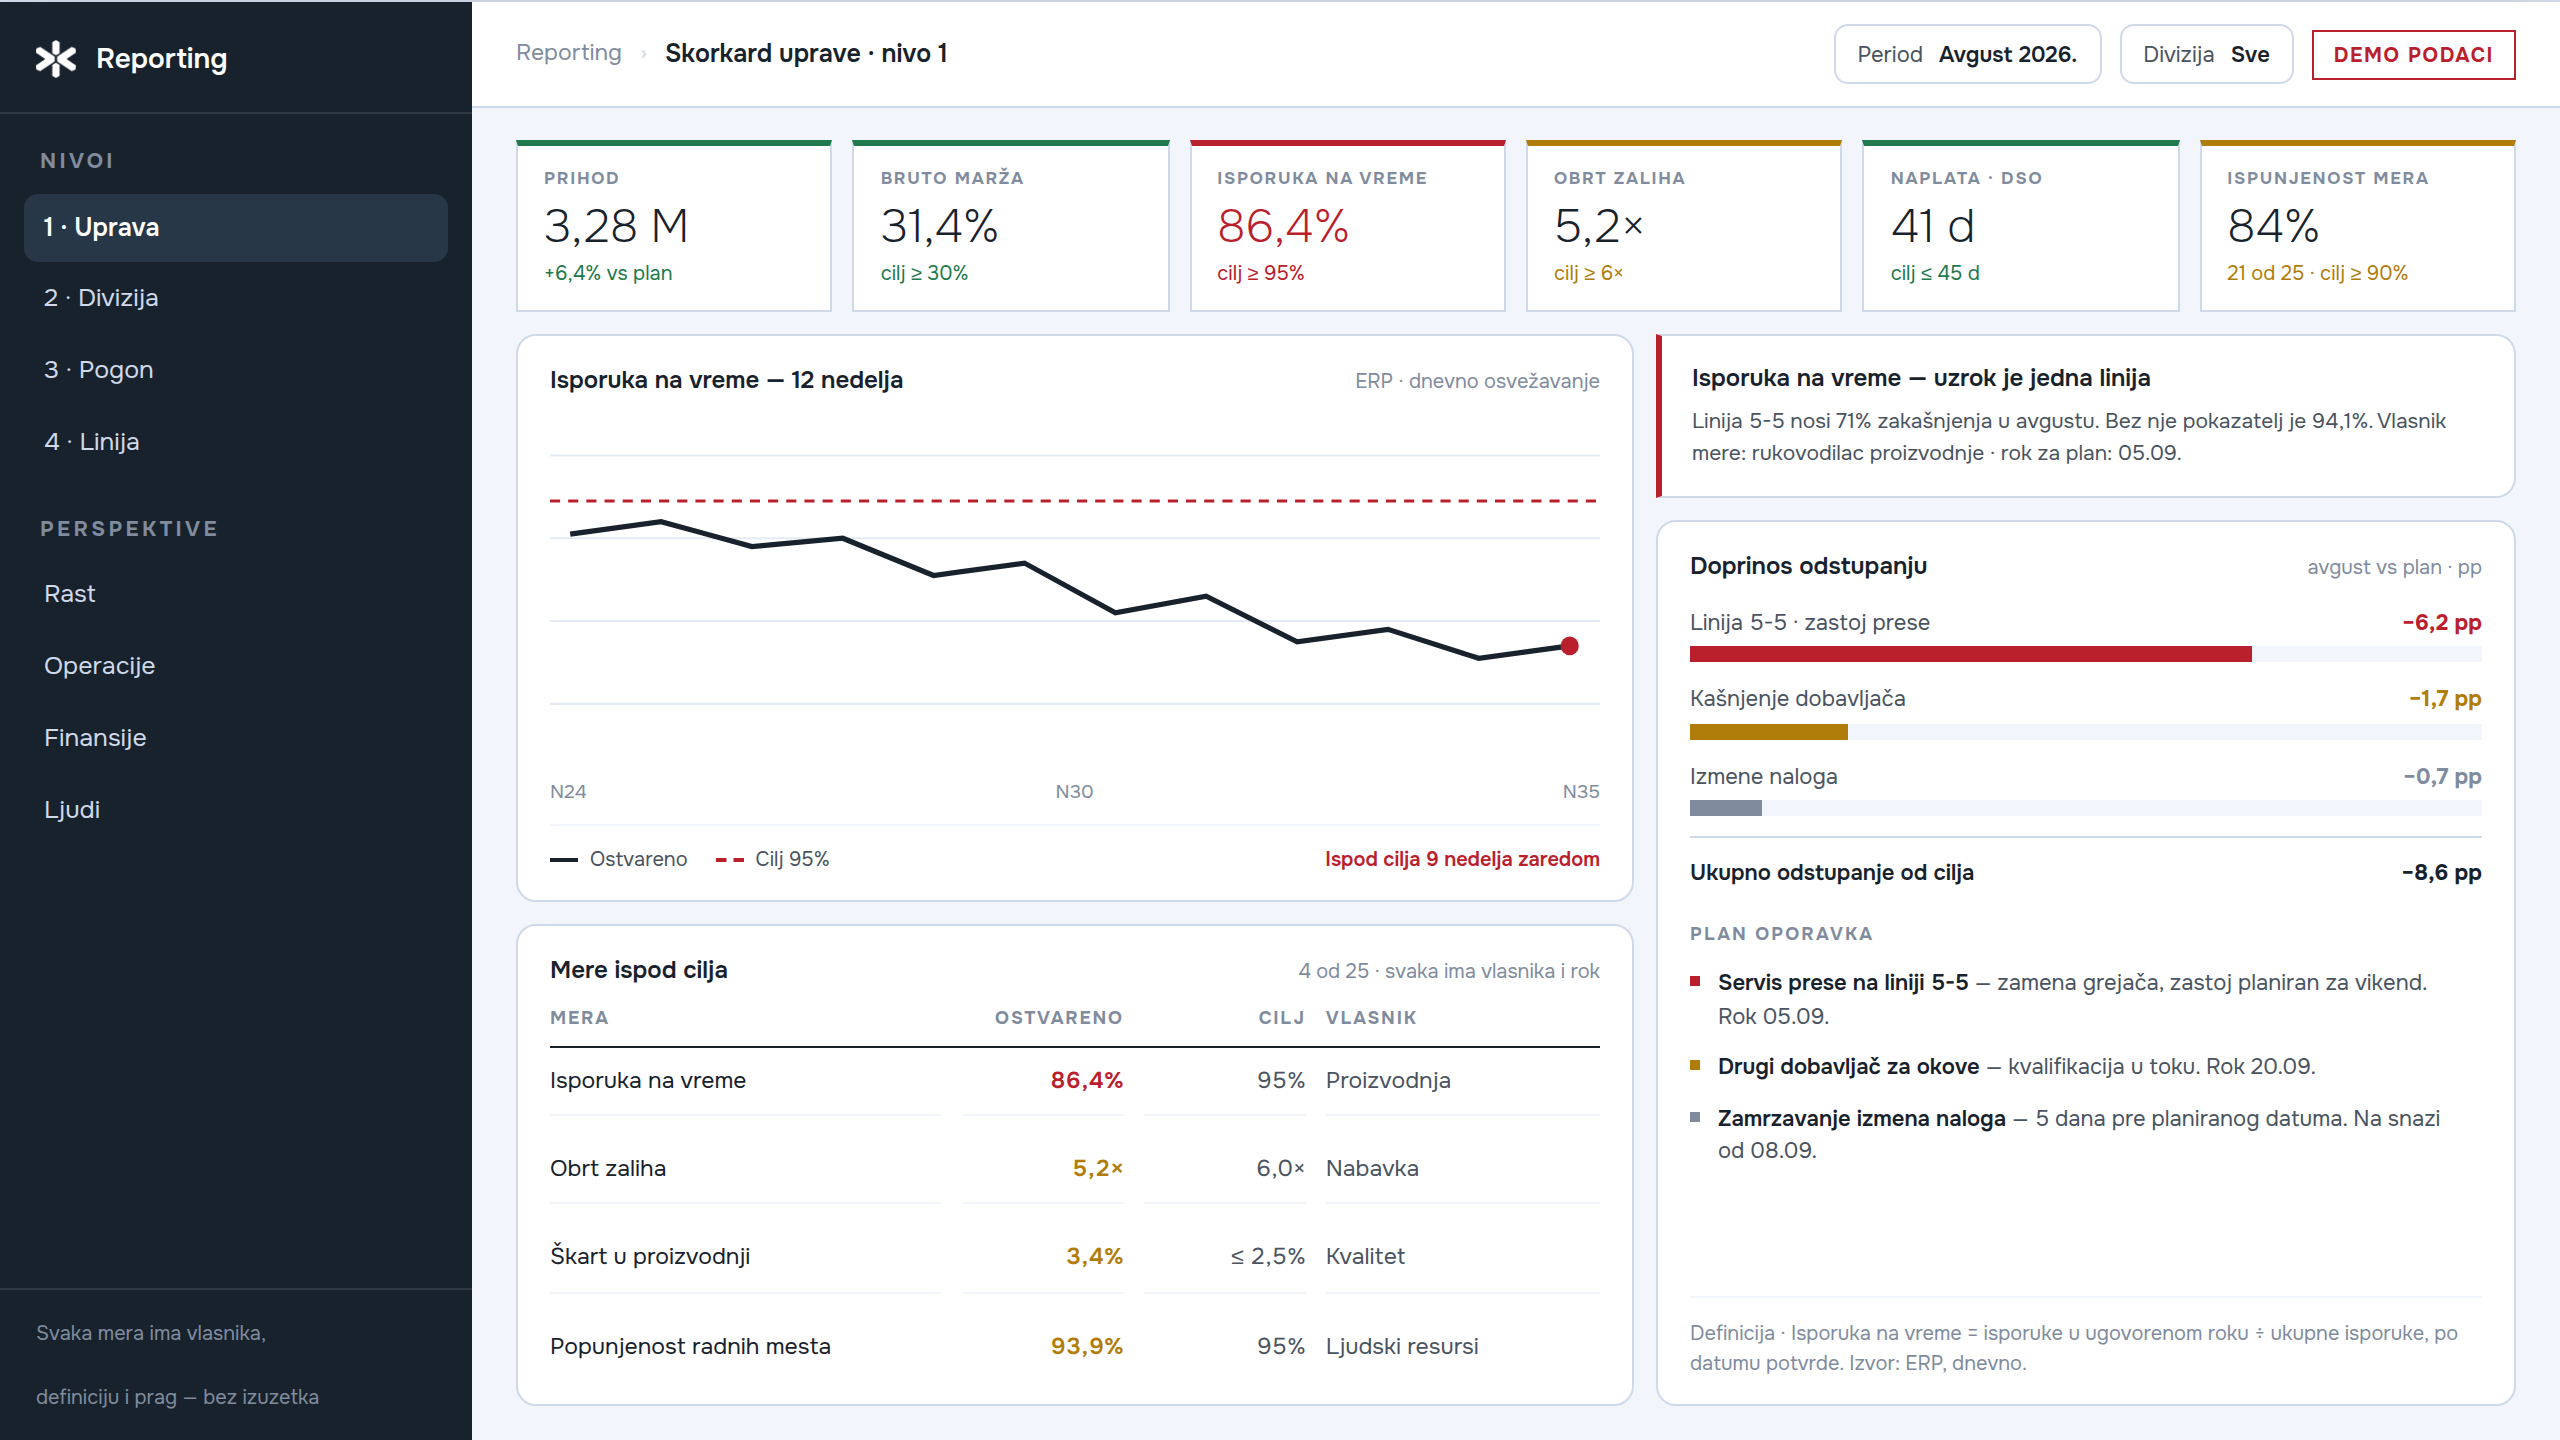Viewport: 2560px width, 1440px height.
Task: Click the Kašnjenje dobavljača amber bar
Action: (1768, 732)
